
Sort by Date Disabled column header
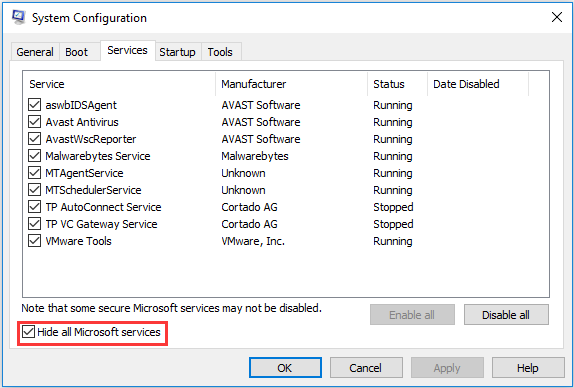tap(478, 84)
